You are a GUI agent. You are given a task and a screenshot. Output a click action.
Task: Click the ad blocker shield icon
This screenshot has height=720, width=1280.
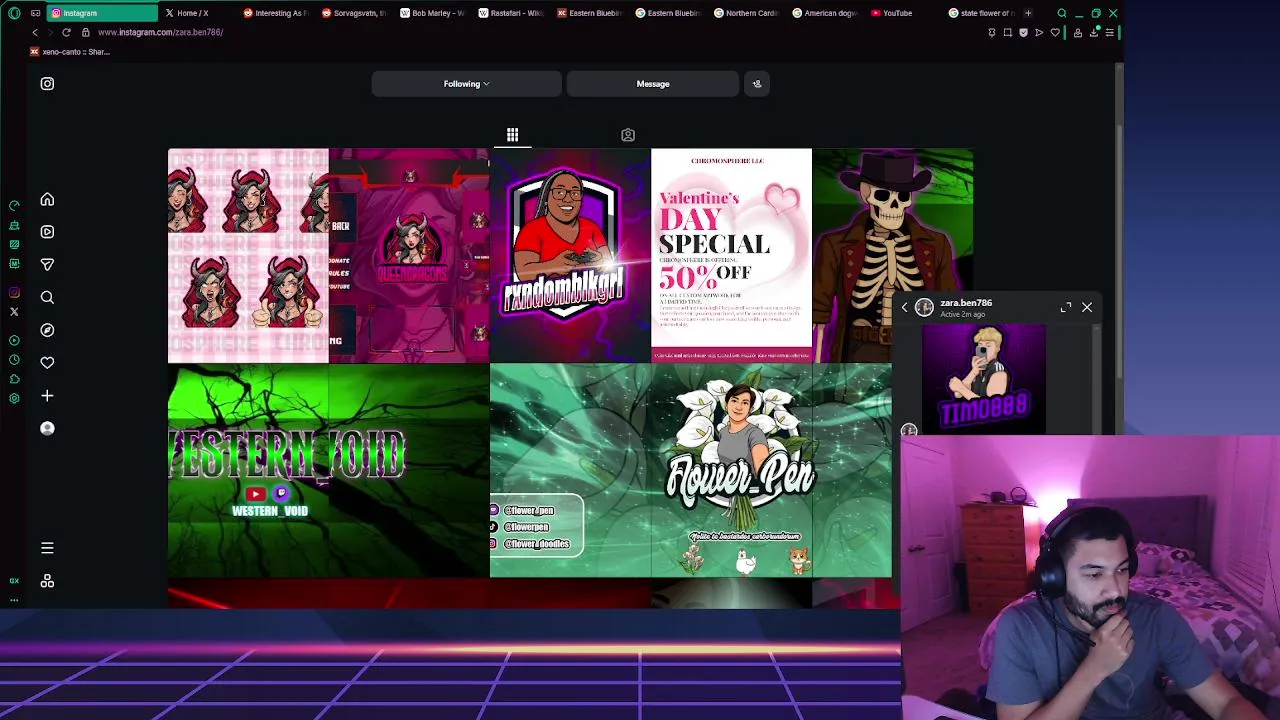pos(1023,32)
